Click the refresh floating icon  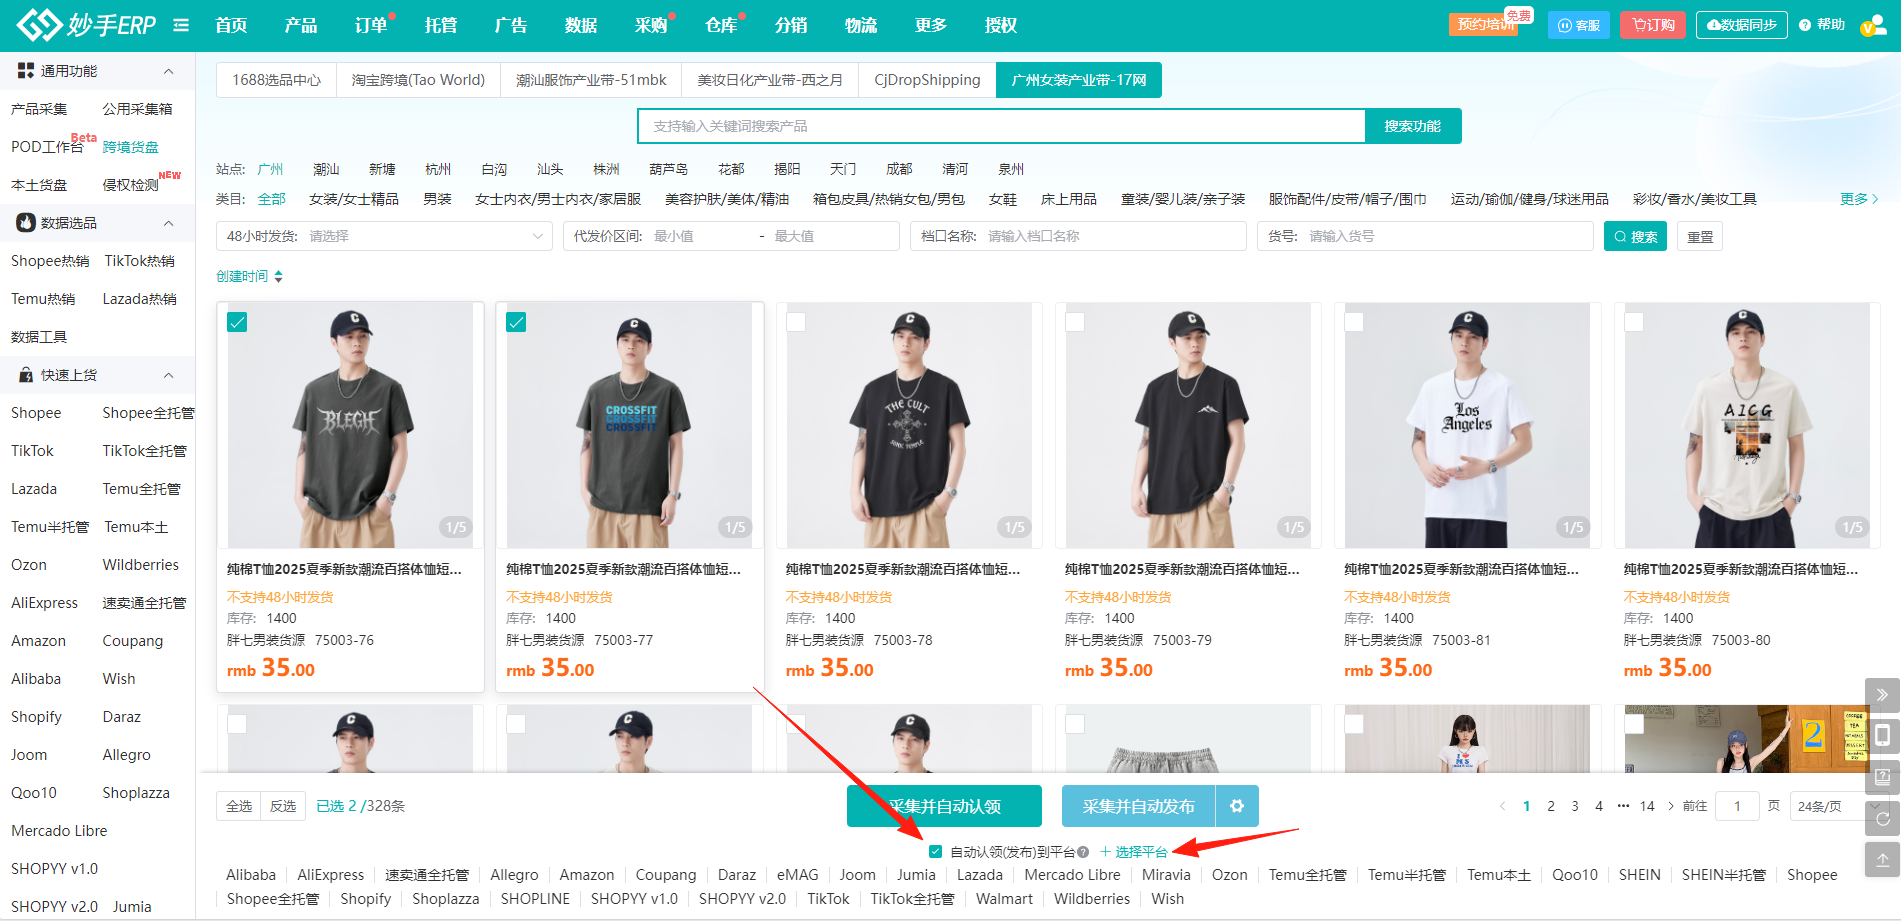(x=1882, y=818)
